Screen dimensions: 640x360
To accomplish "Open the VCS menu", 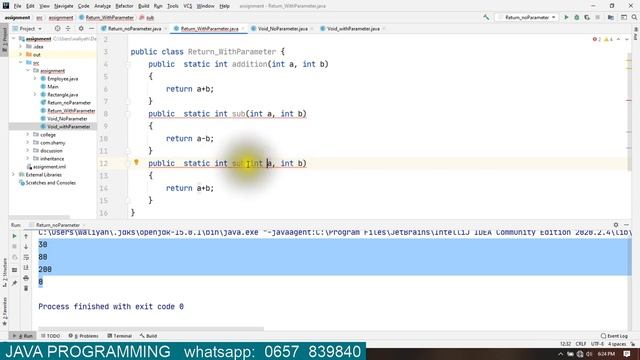I will 188,6.
